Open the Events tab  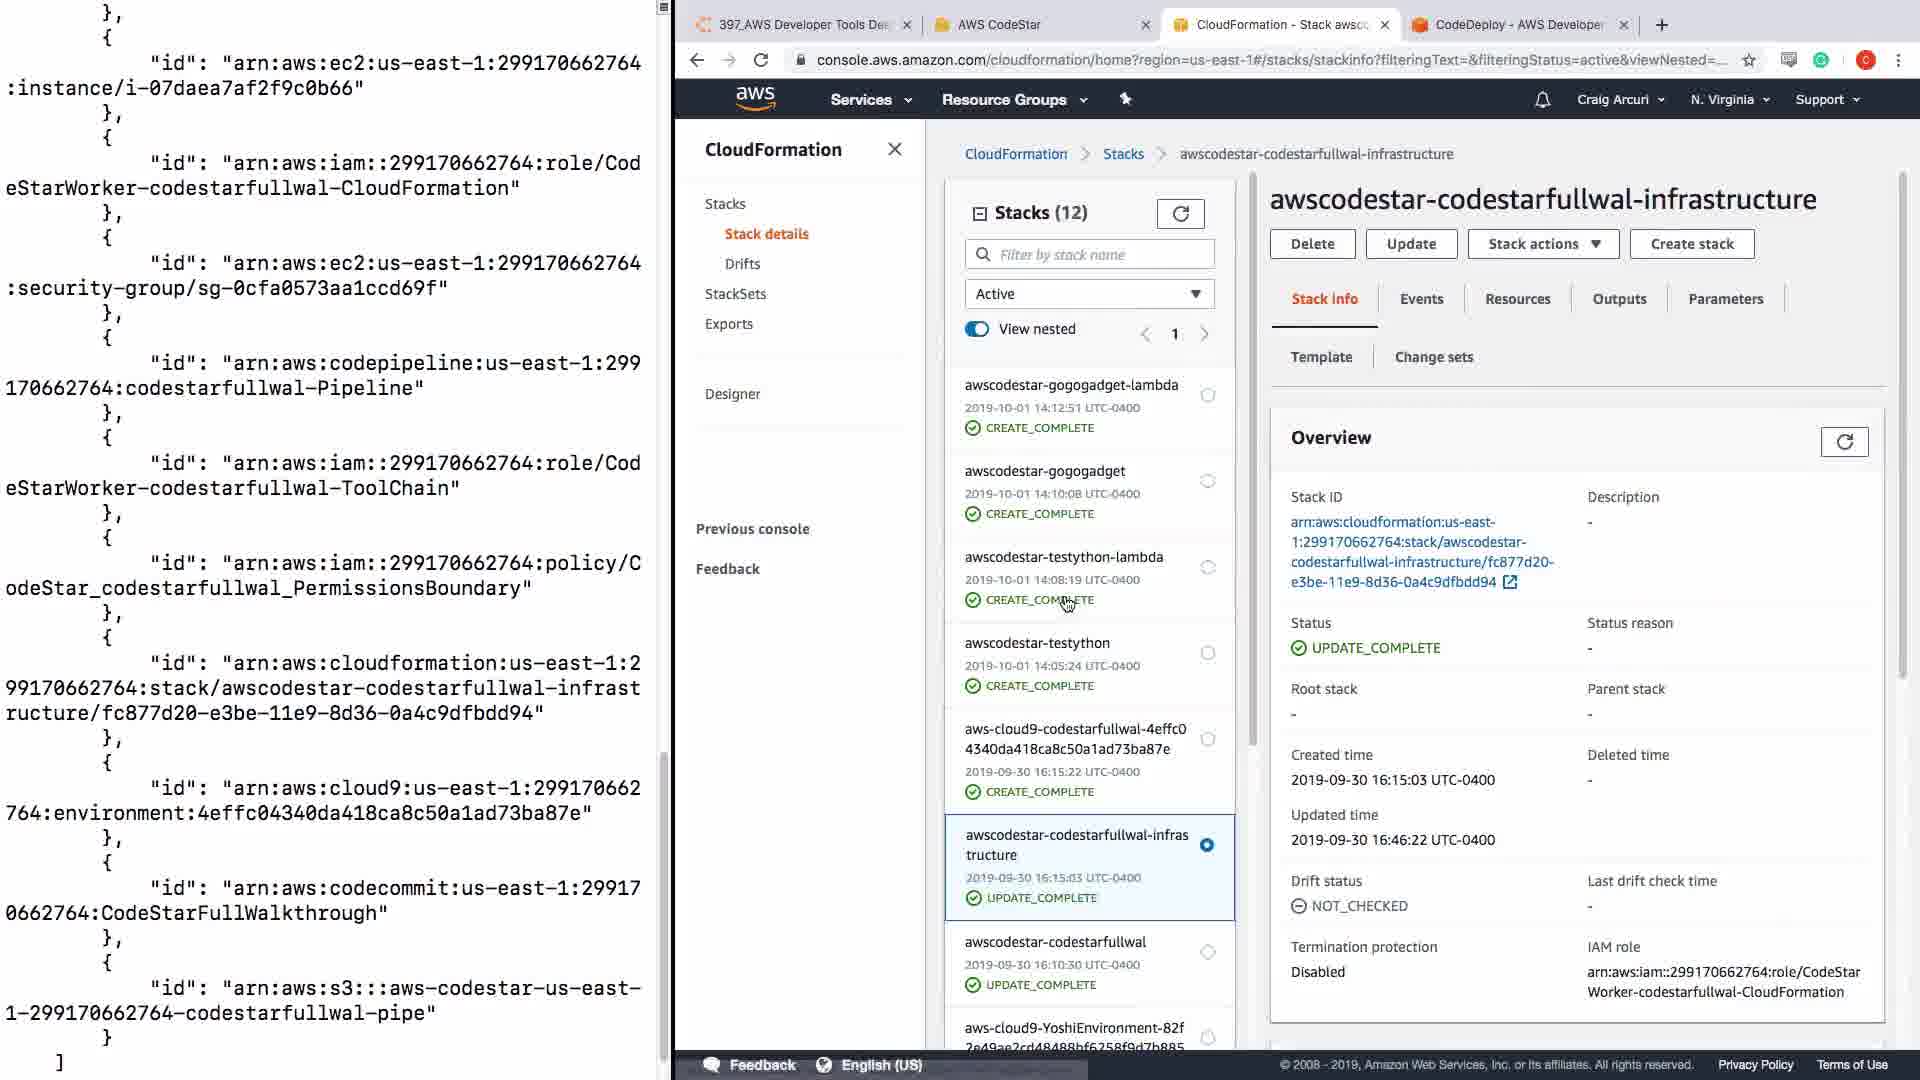point(1421,299)
